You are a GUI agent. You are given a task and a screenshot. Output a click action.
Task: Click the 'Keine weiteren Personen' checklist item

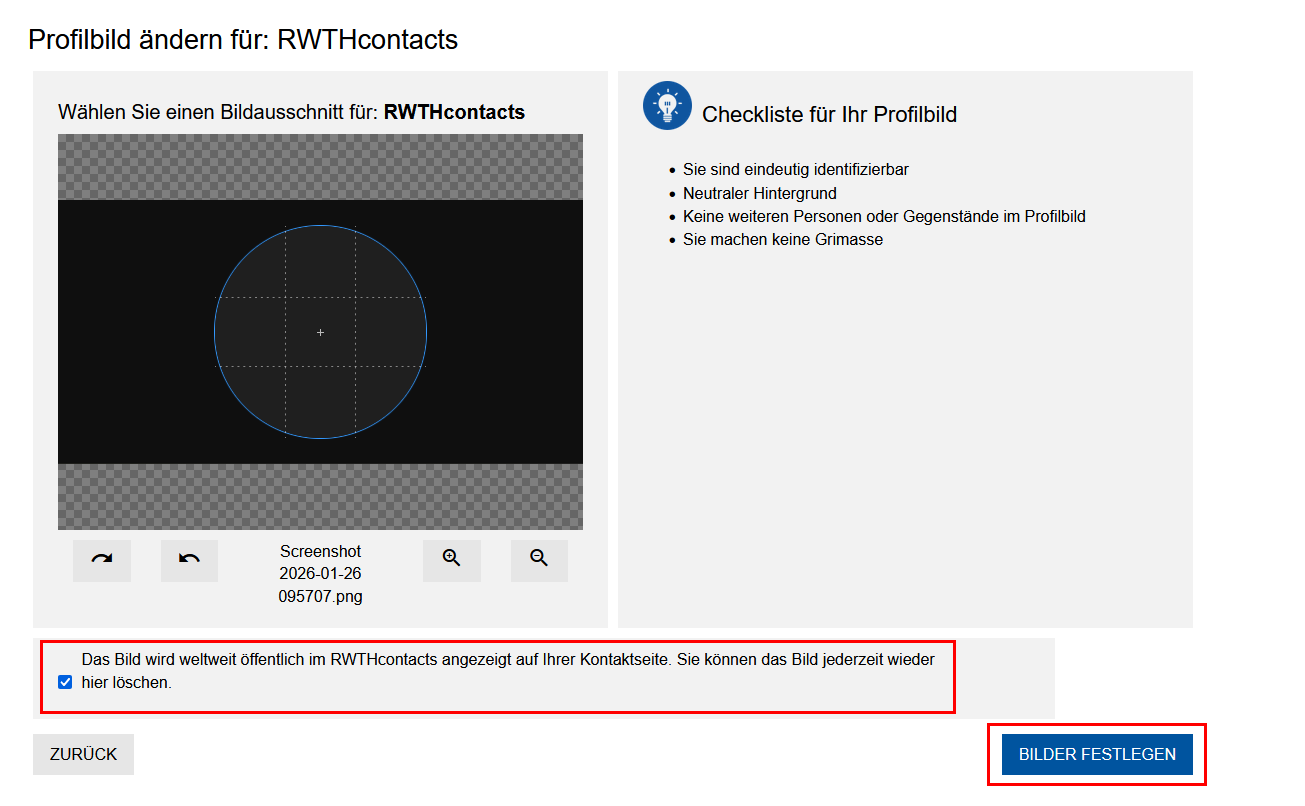884,216
